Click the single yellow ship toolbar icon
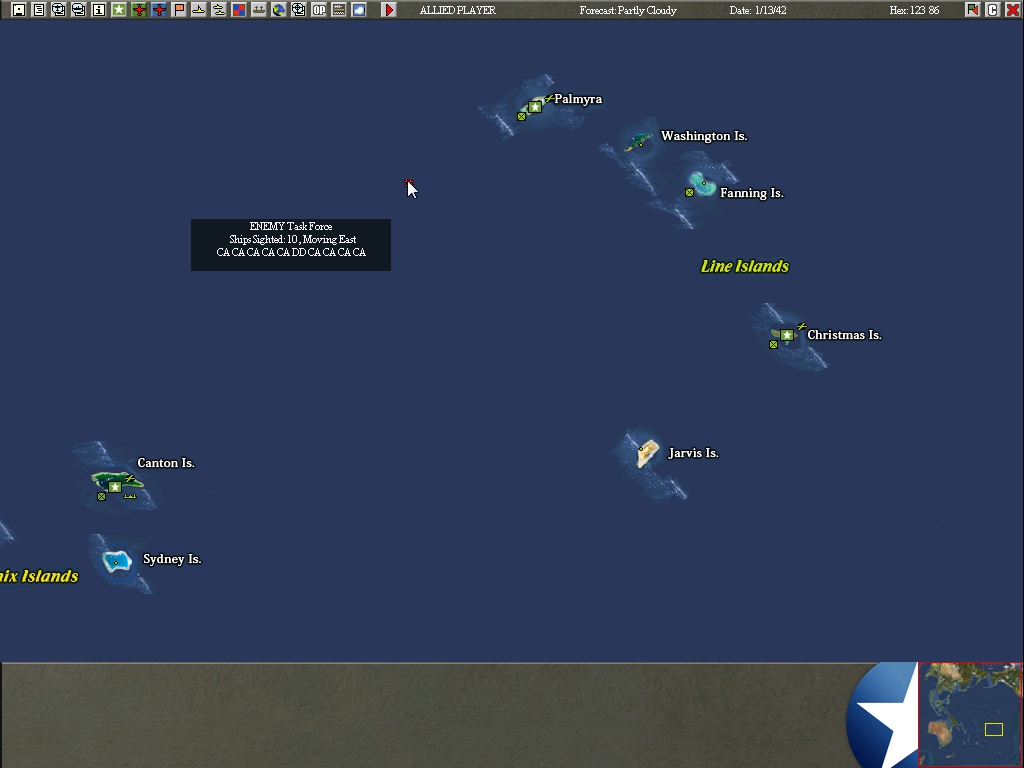 [199, 10]
